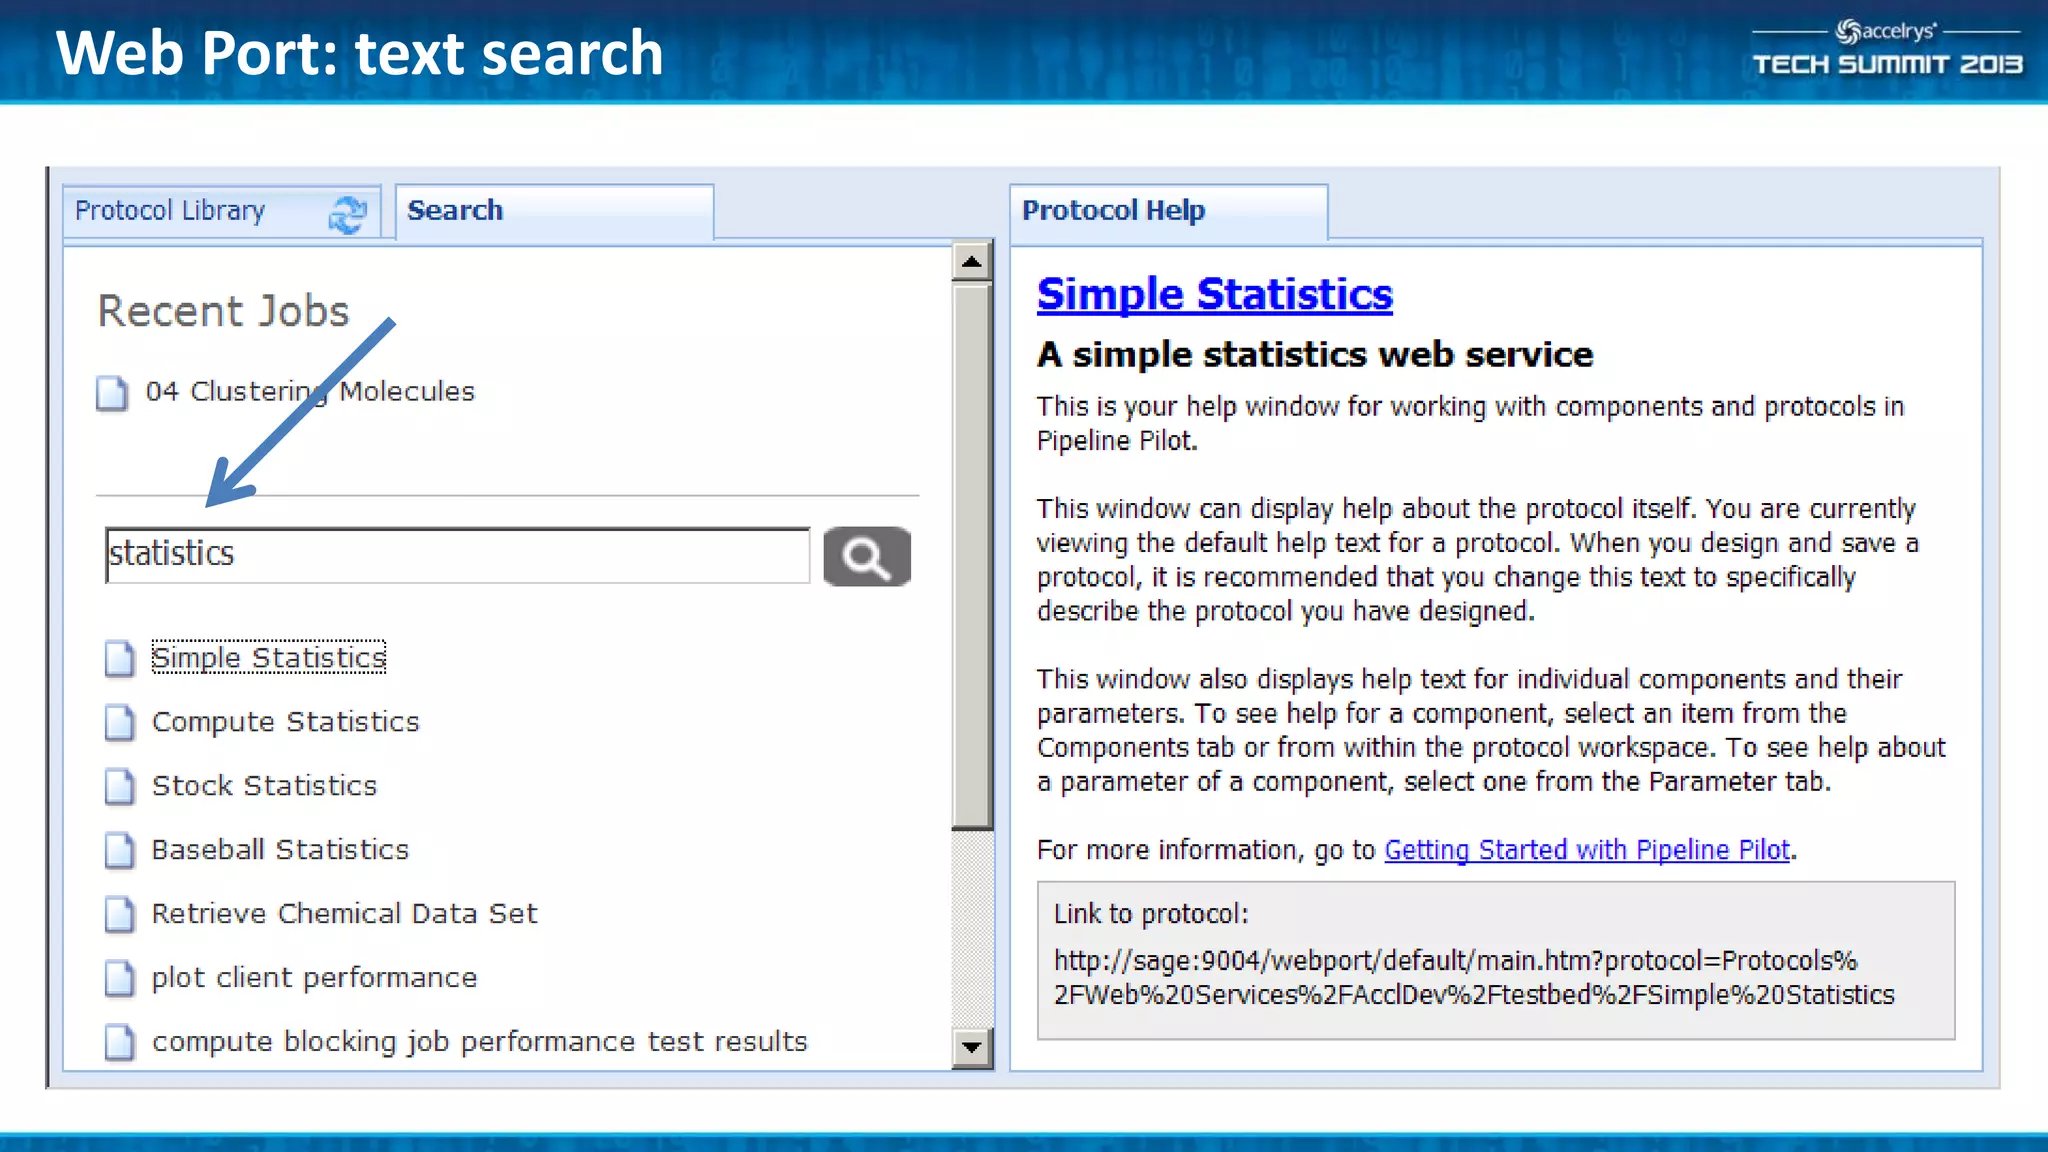Open the Stock Statistics protocol
2048x1152 pixels.
(x=264, y=786)
